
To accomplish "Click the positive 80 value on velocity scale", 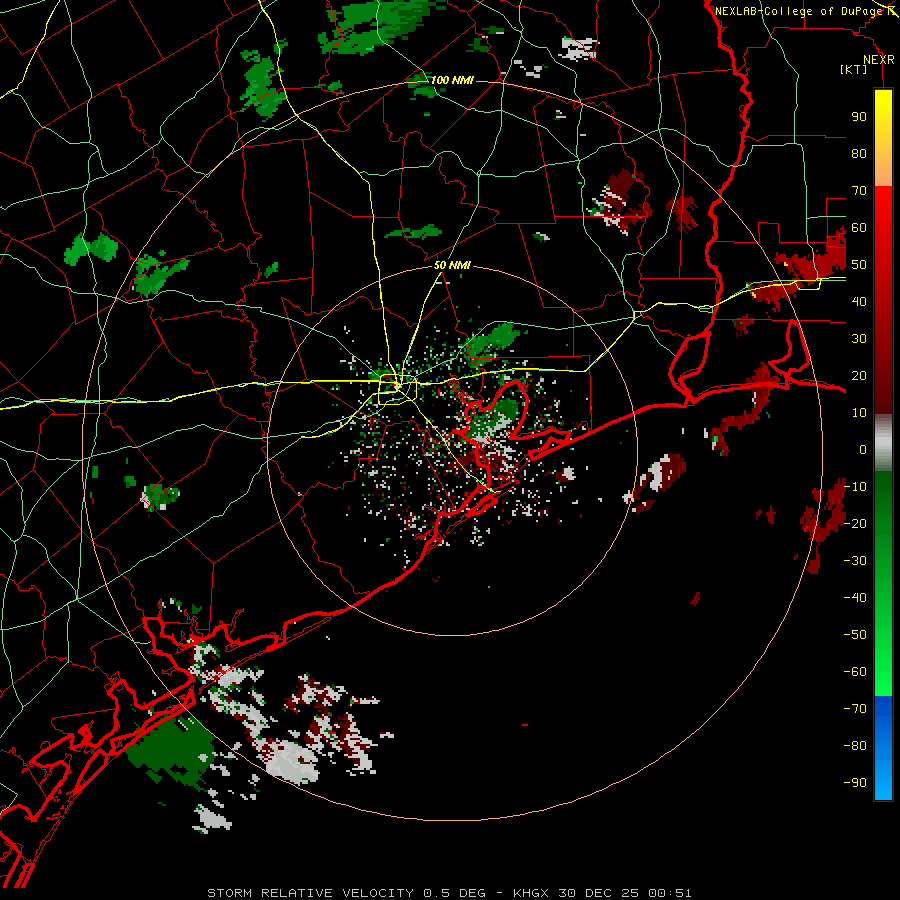I will (859, 153).
